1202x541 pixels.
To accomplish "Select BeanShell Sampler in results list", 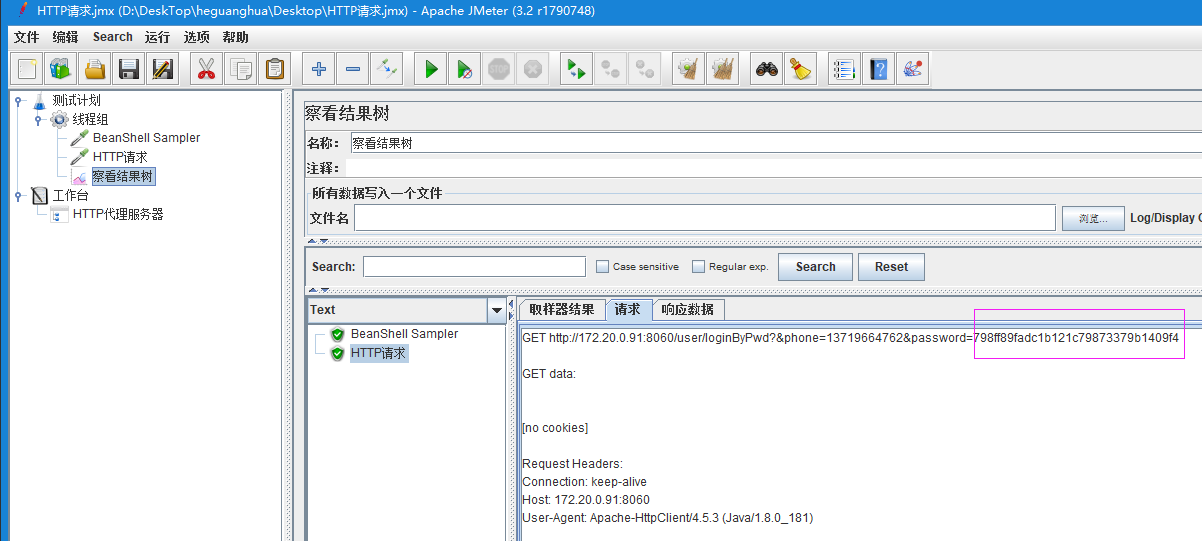I will pyautogui.click(x=404, y=334).
